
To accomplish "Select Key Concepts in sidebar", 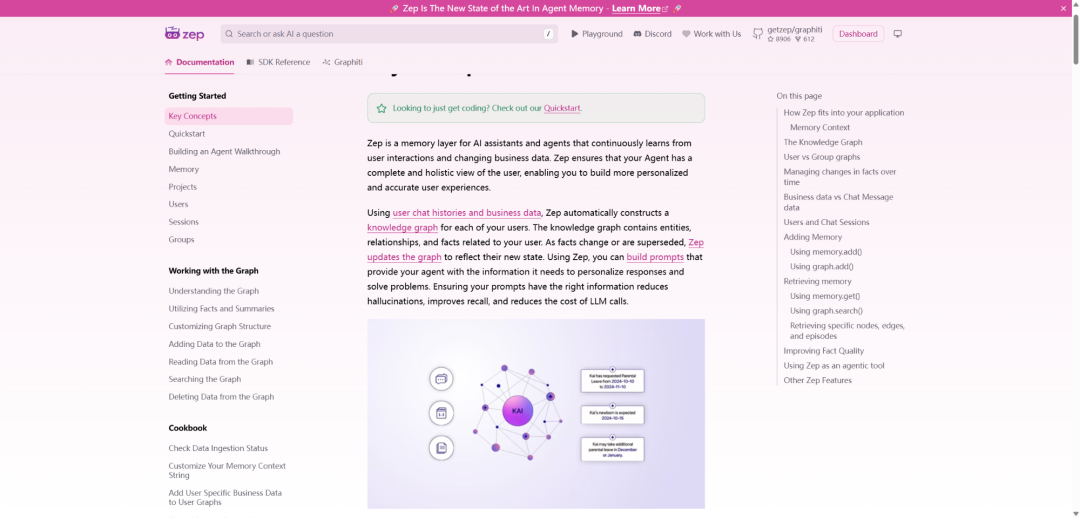I will pos(229,116).
